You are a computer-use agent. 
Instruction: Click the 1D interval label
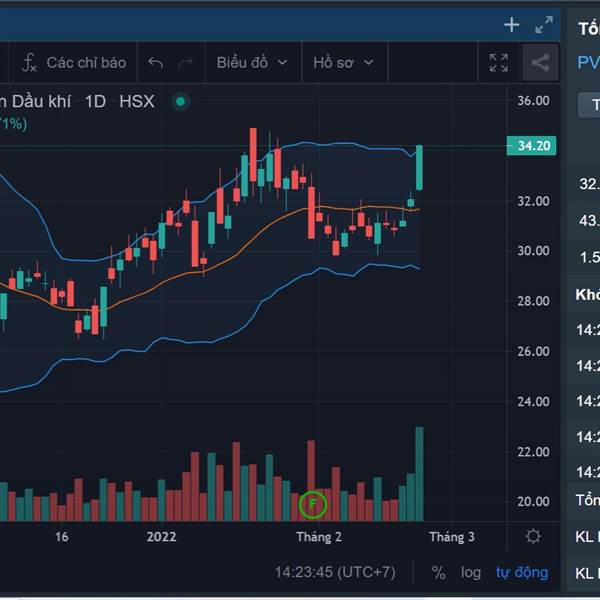[x=95, y=102]
